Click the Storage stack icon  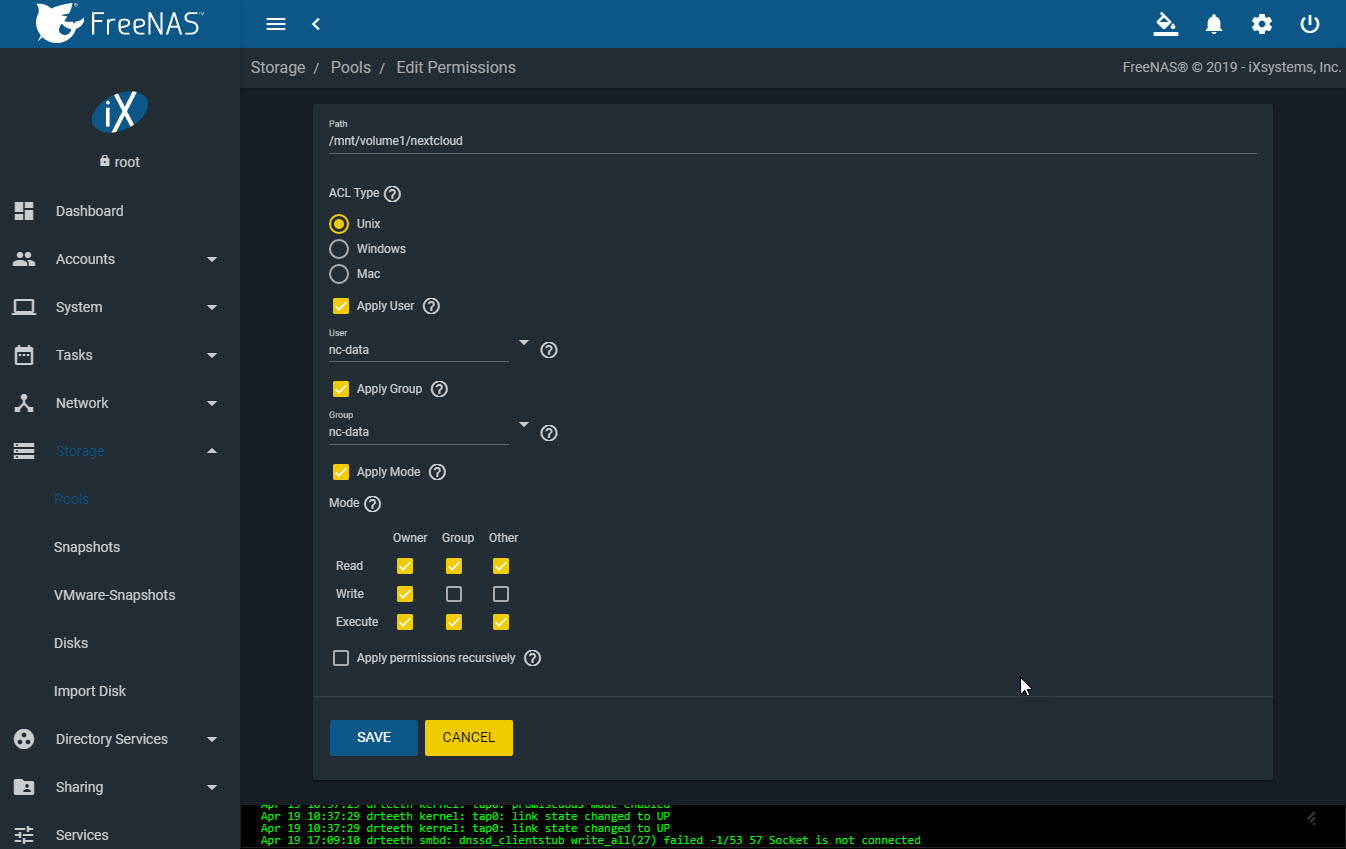24,451
